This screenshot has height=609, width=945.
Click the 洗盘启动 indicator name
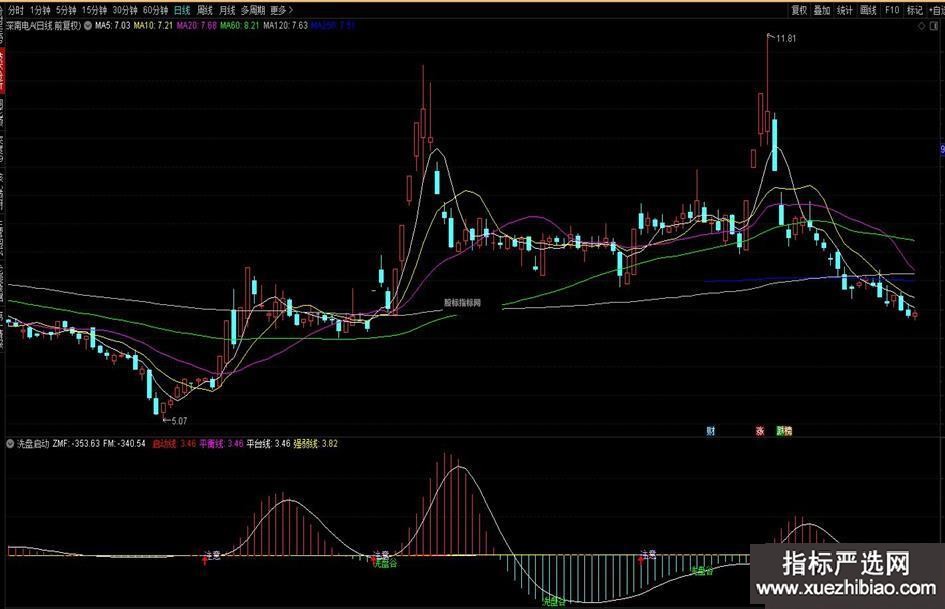pyautogui.click(x=33, y=443)
